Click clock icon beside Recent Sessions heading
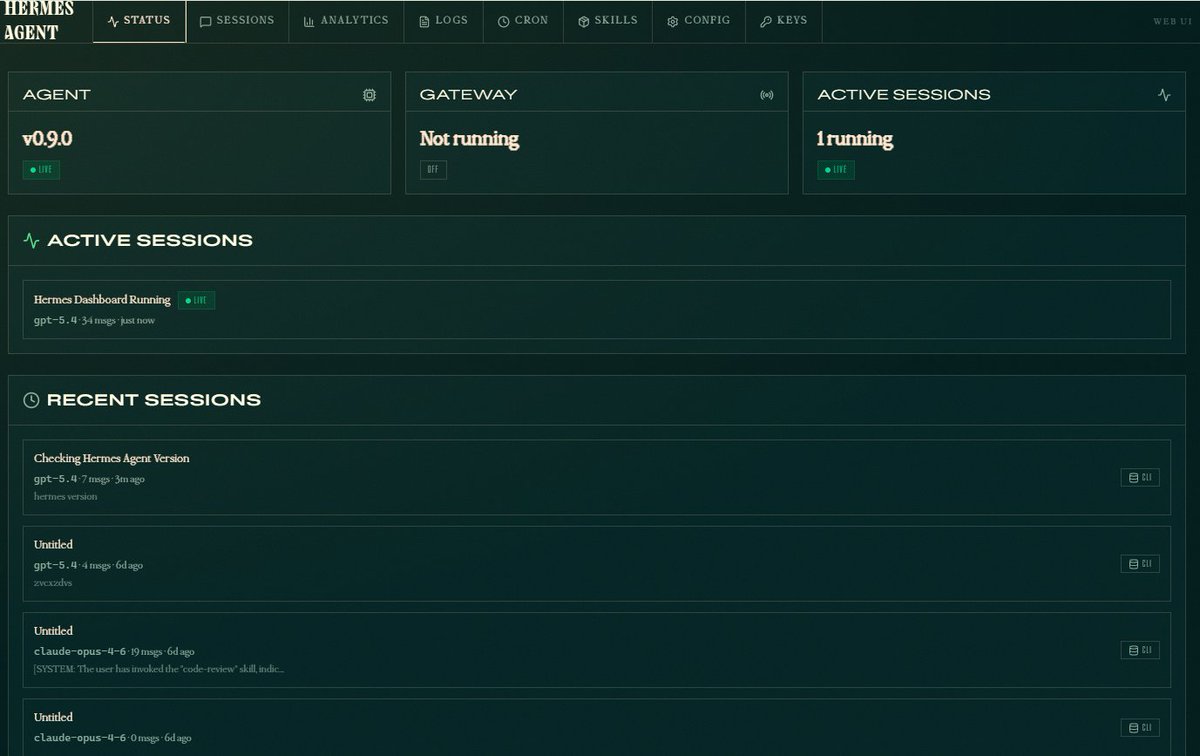This screenshot has width=1200, height=756. (x=32, y=400)
